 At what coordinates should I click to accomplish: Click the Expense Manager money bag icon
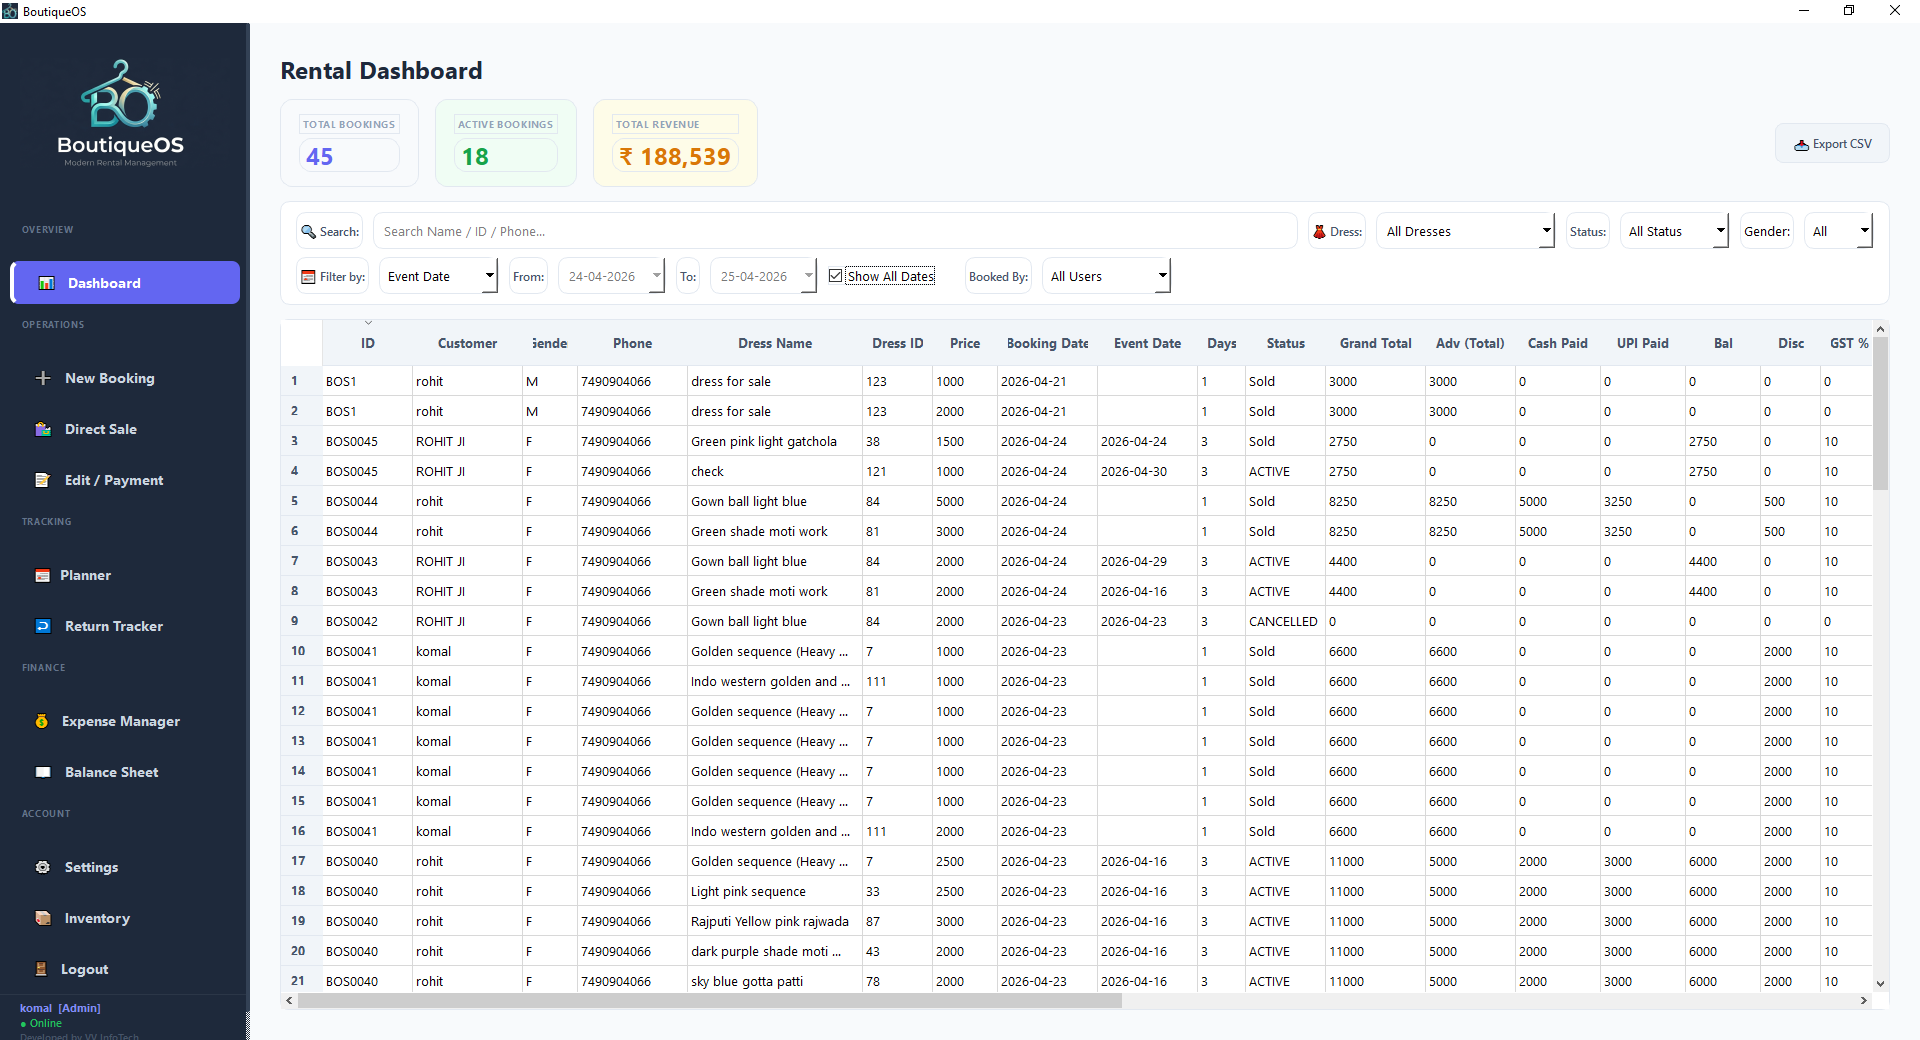click(42, 721)
